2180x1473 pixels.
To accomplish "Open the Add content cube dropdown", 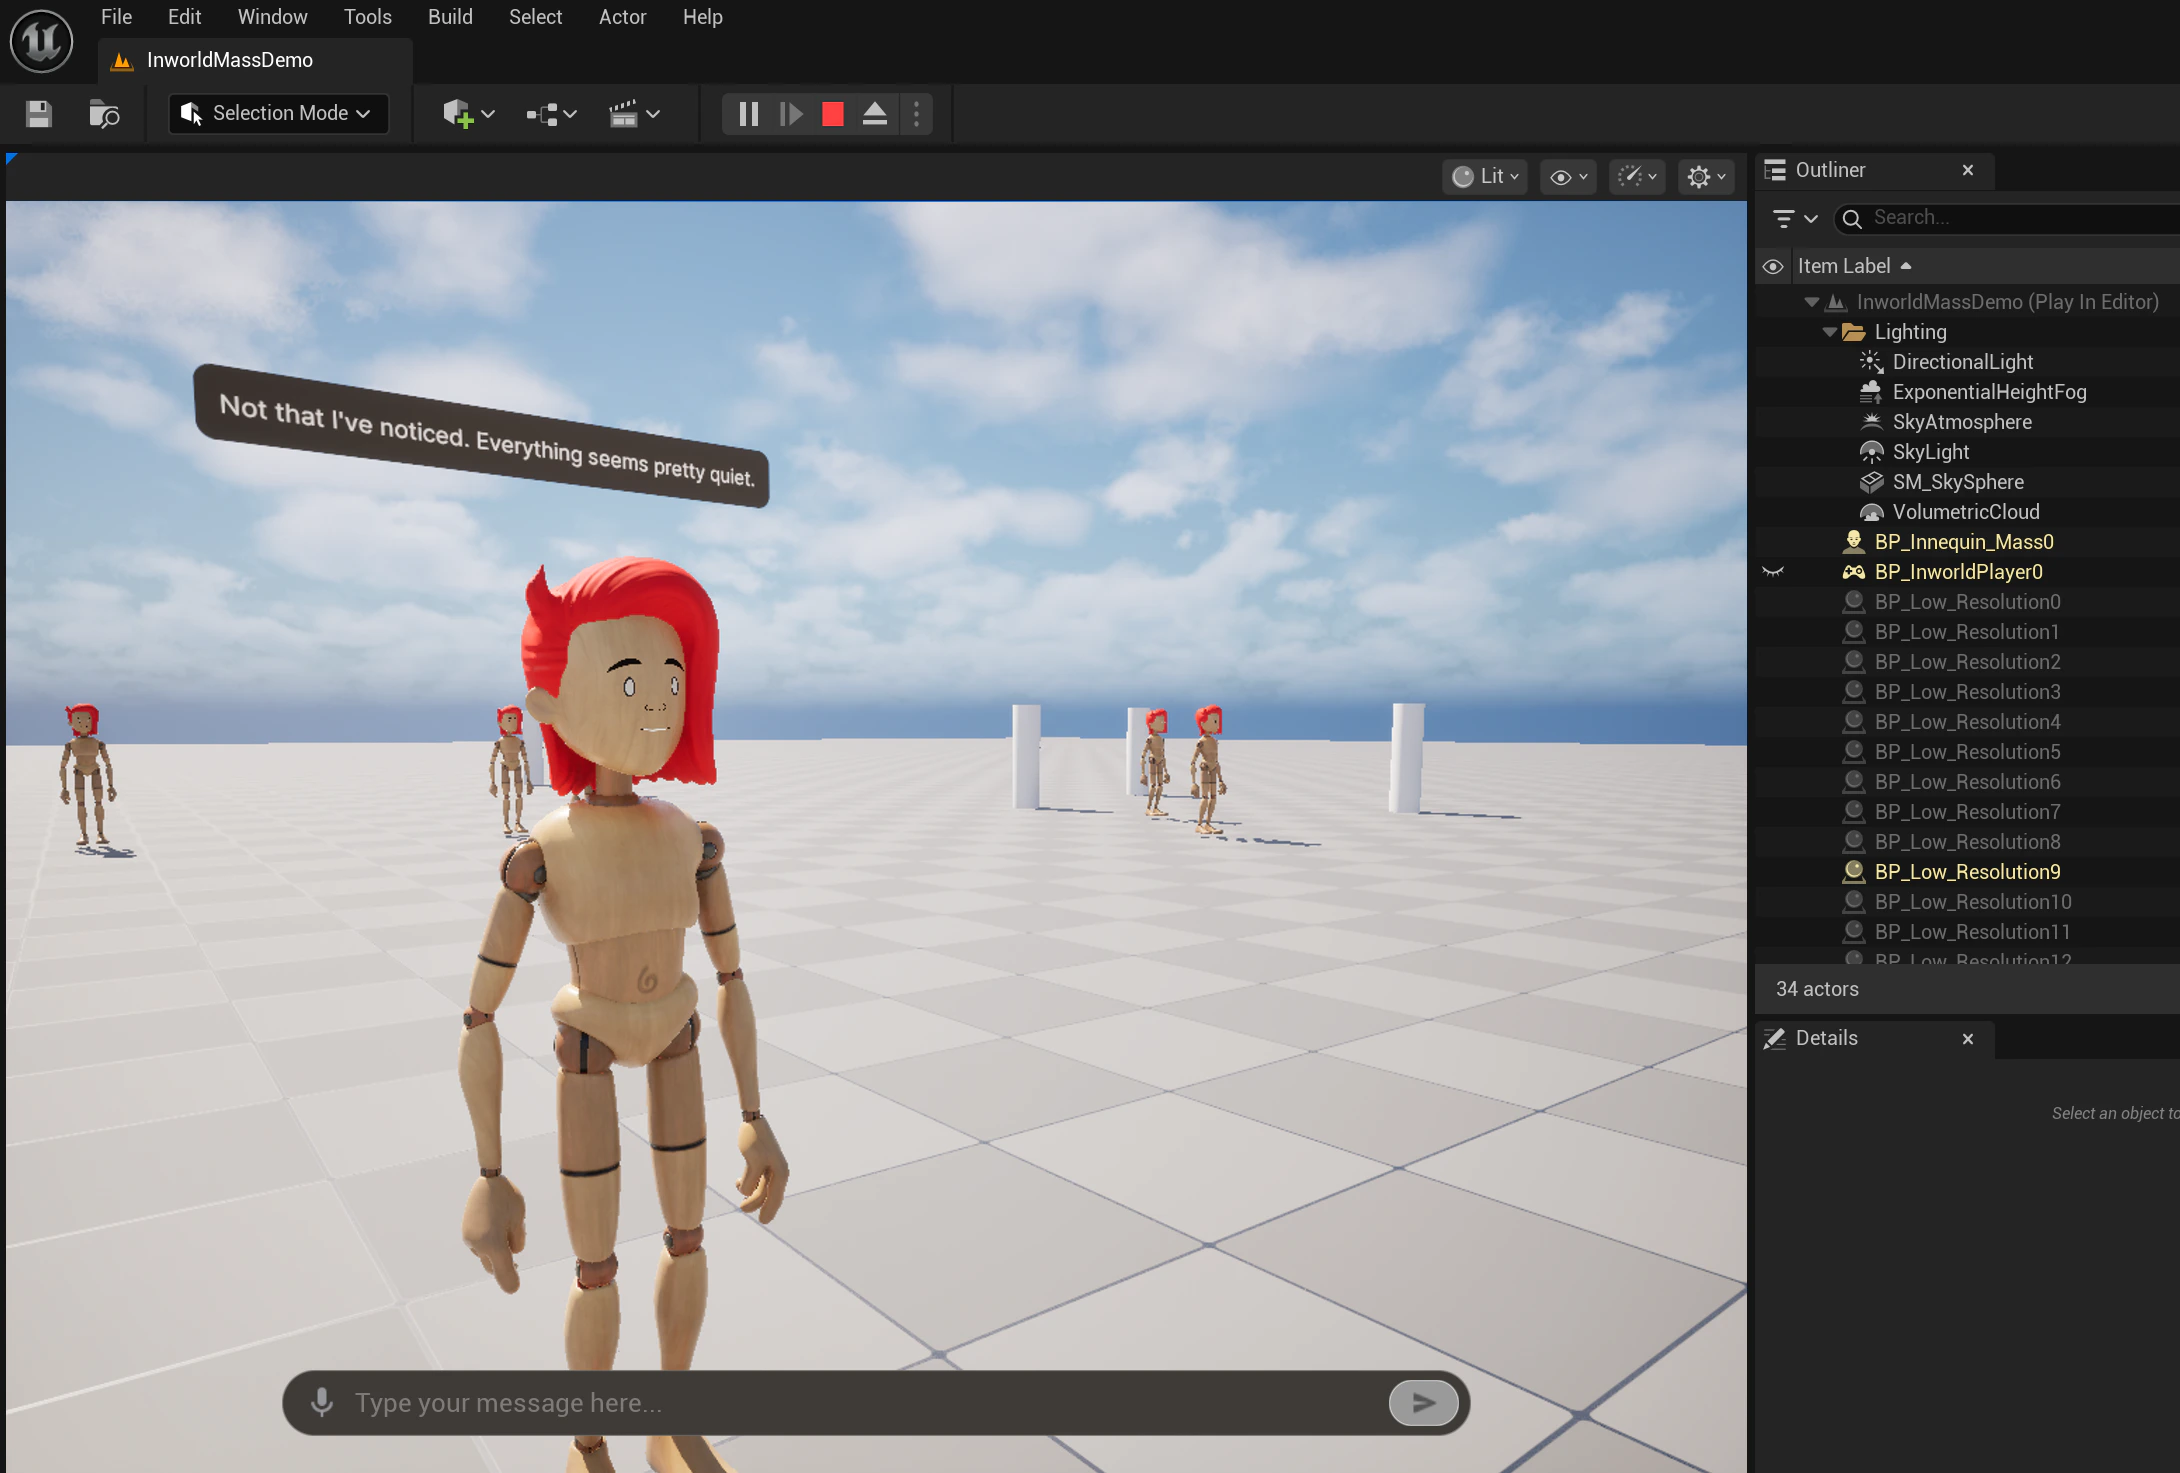I will (469, 114).
